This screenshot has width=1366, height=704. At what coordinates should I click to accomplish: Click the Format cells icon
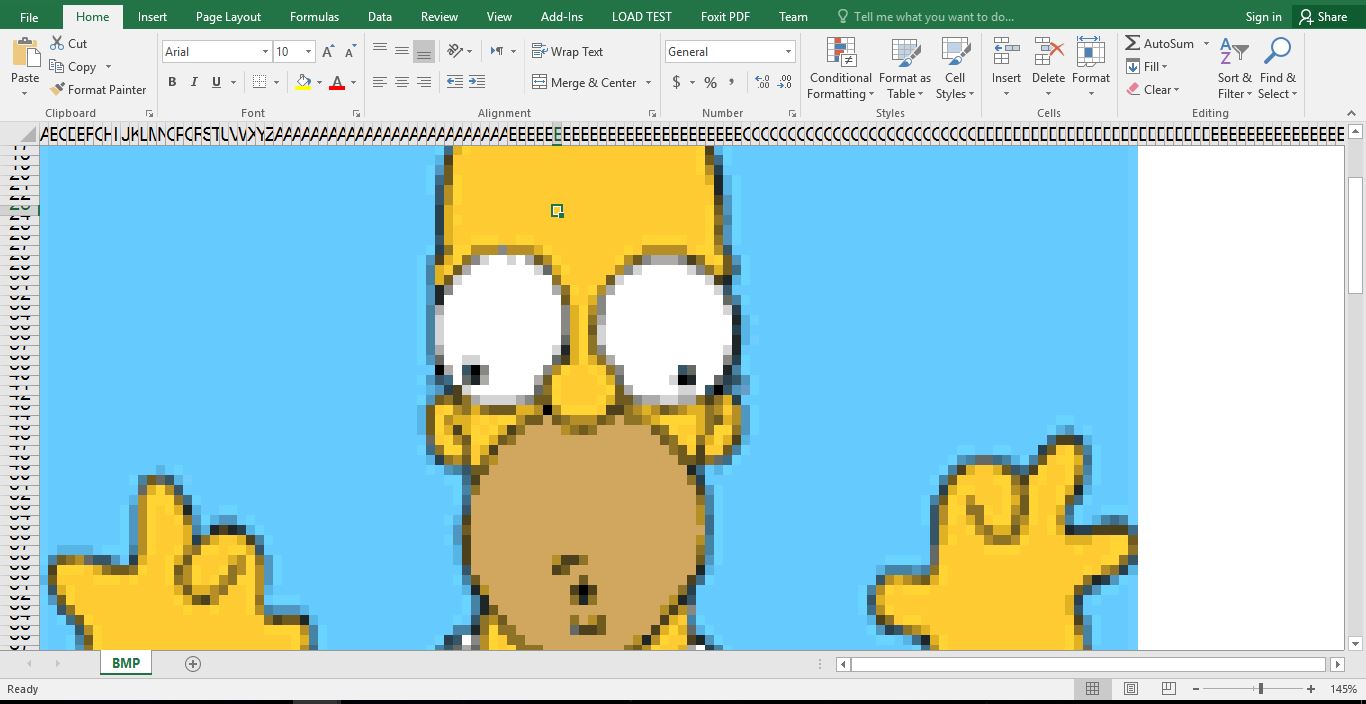click(1091, 53)
